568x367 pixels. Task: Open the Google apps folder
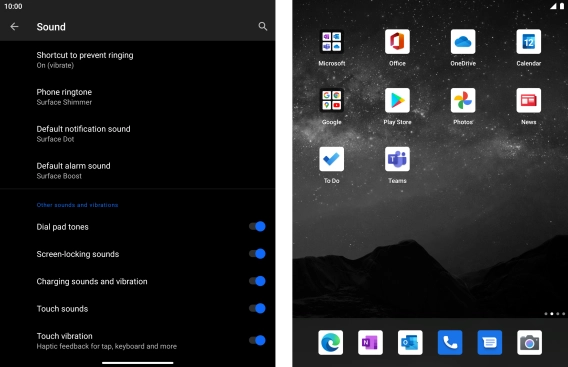pyautogui.click(x=331, y=100)
